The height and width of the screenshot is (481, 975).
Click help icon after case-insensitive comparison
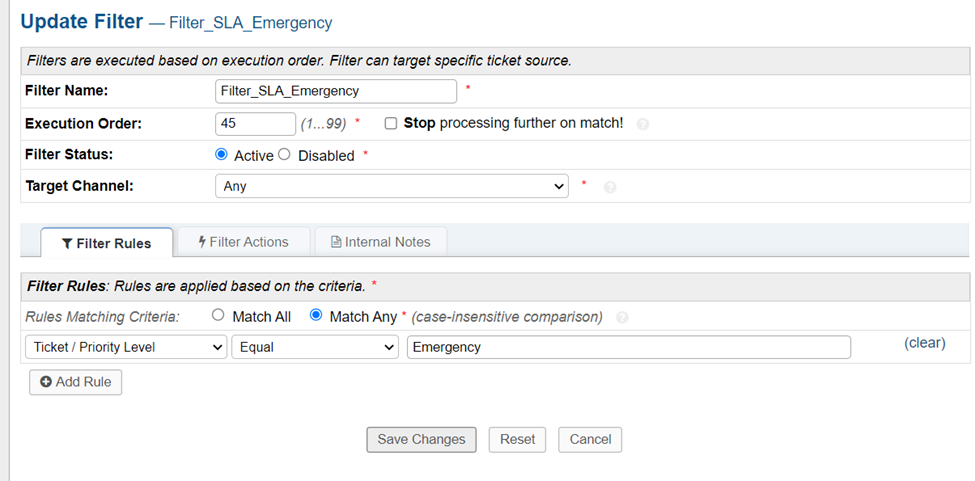tap(623, 318)
